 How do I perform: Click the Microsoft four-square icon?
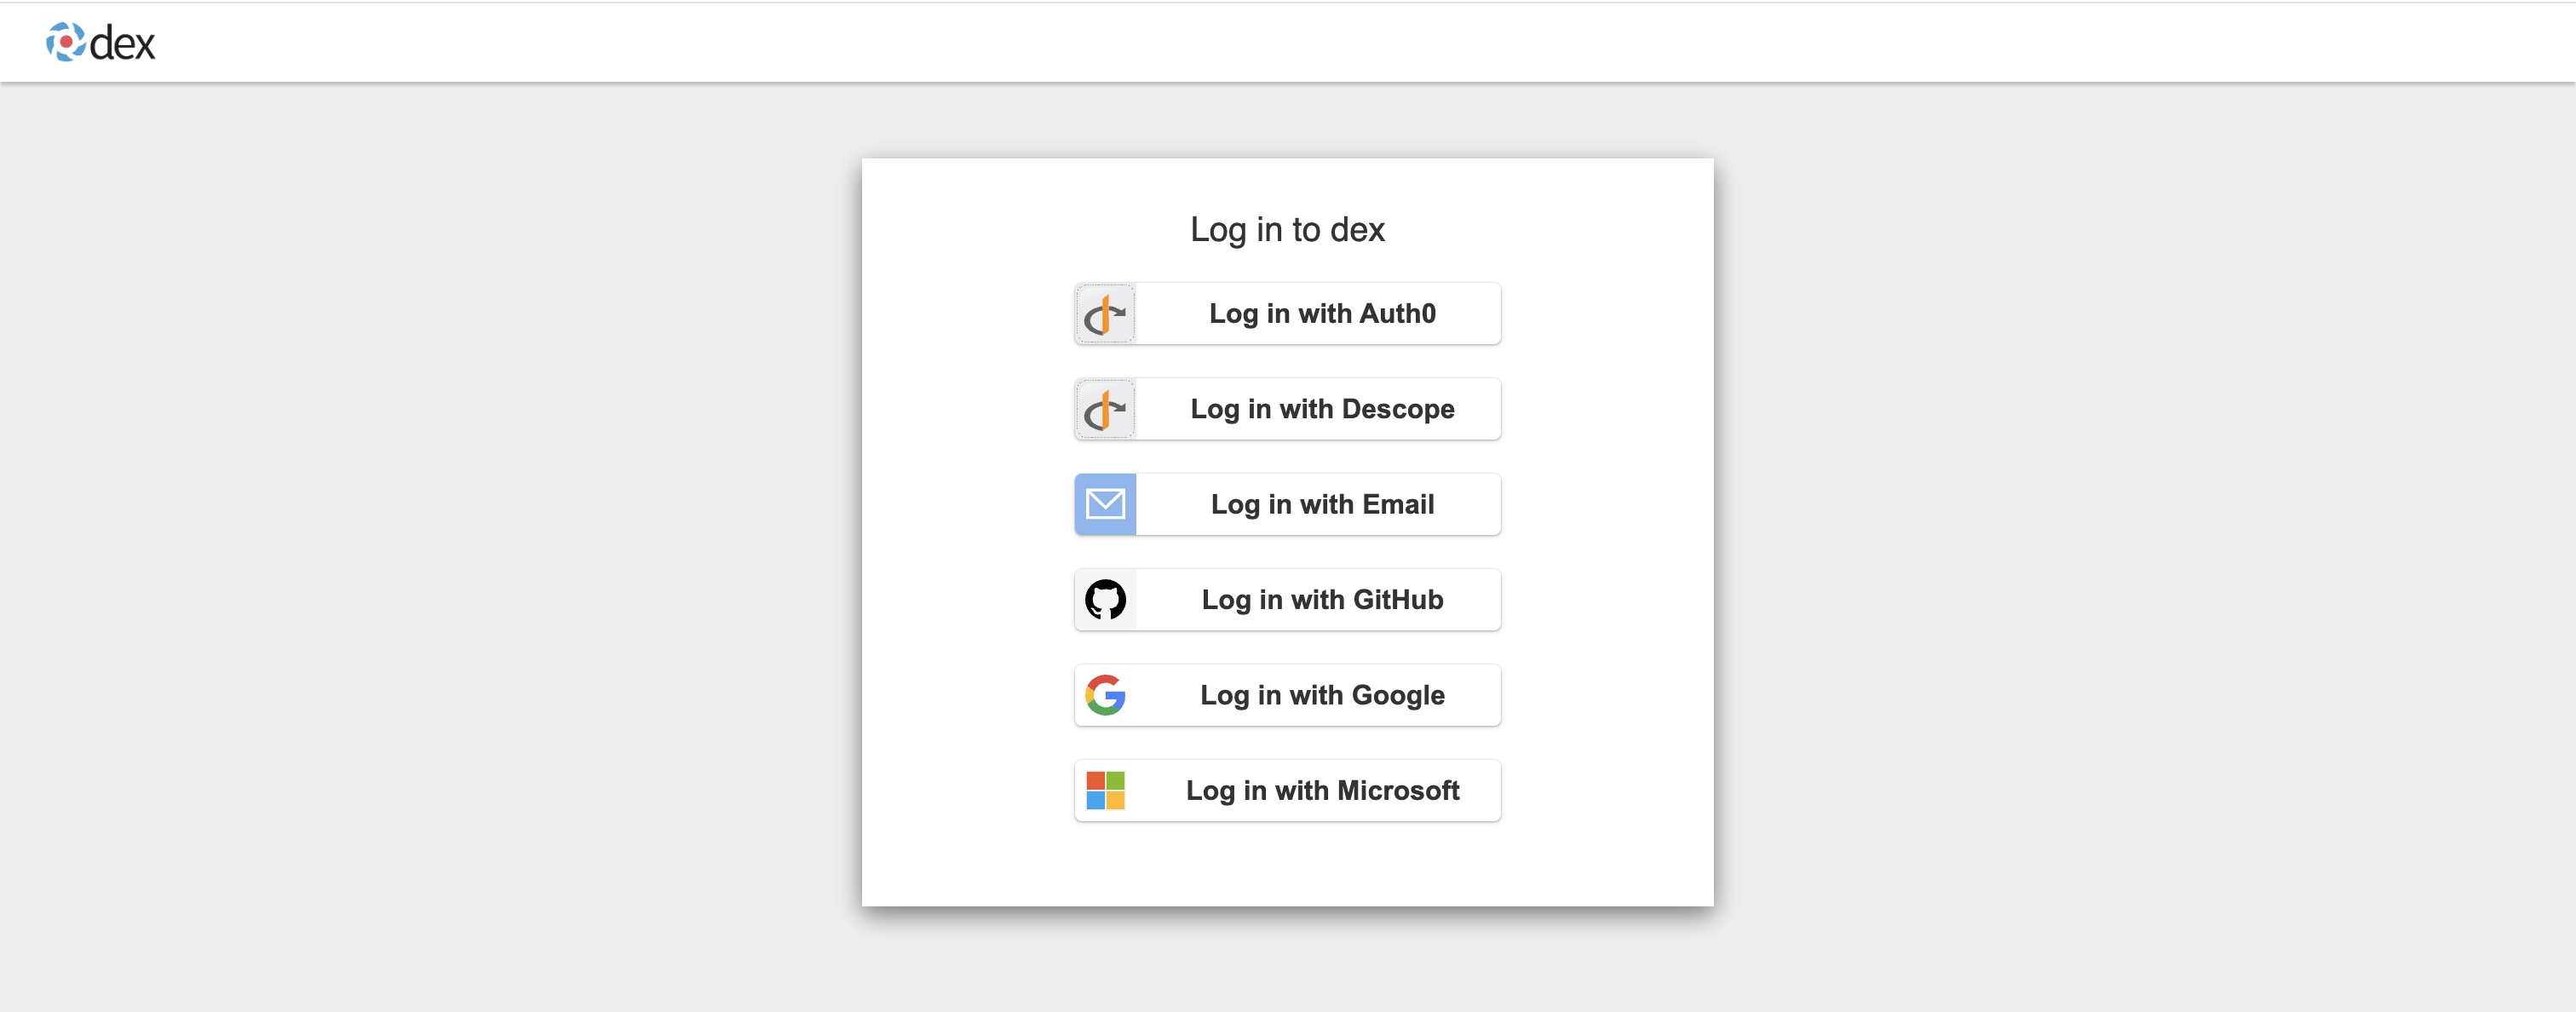tap(1105, 790)
